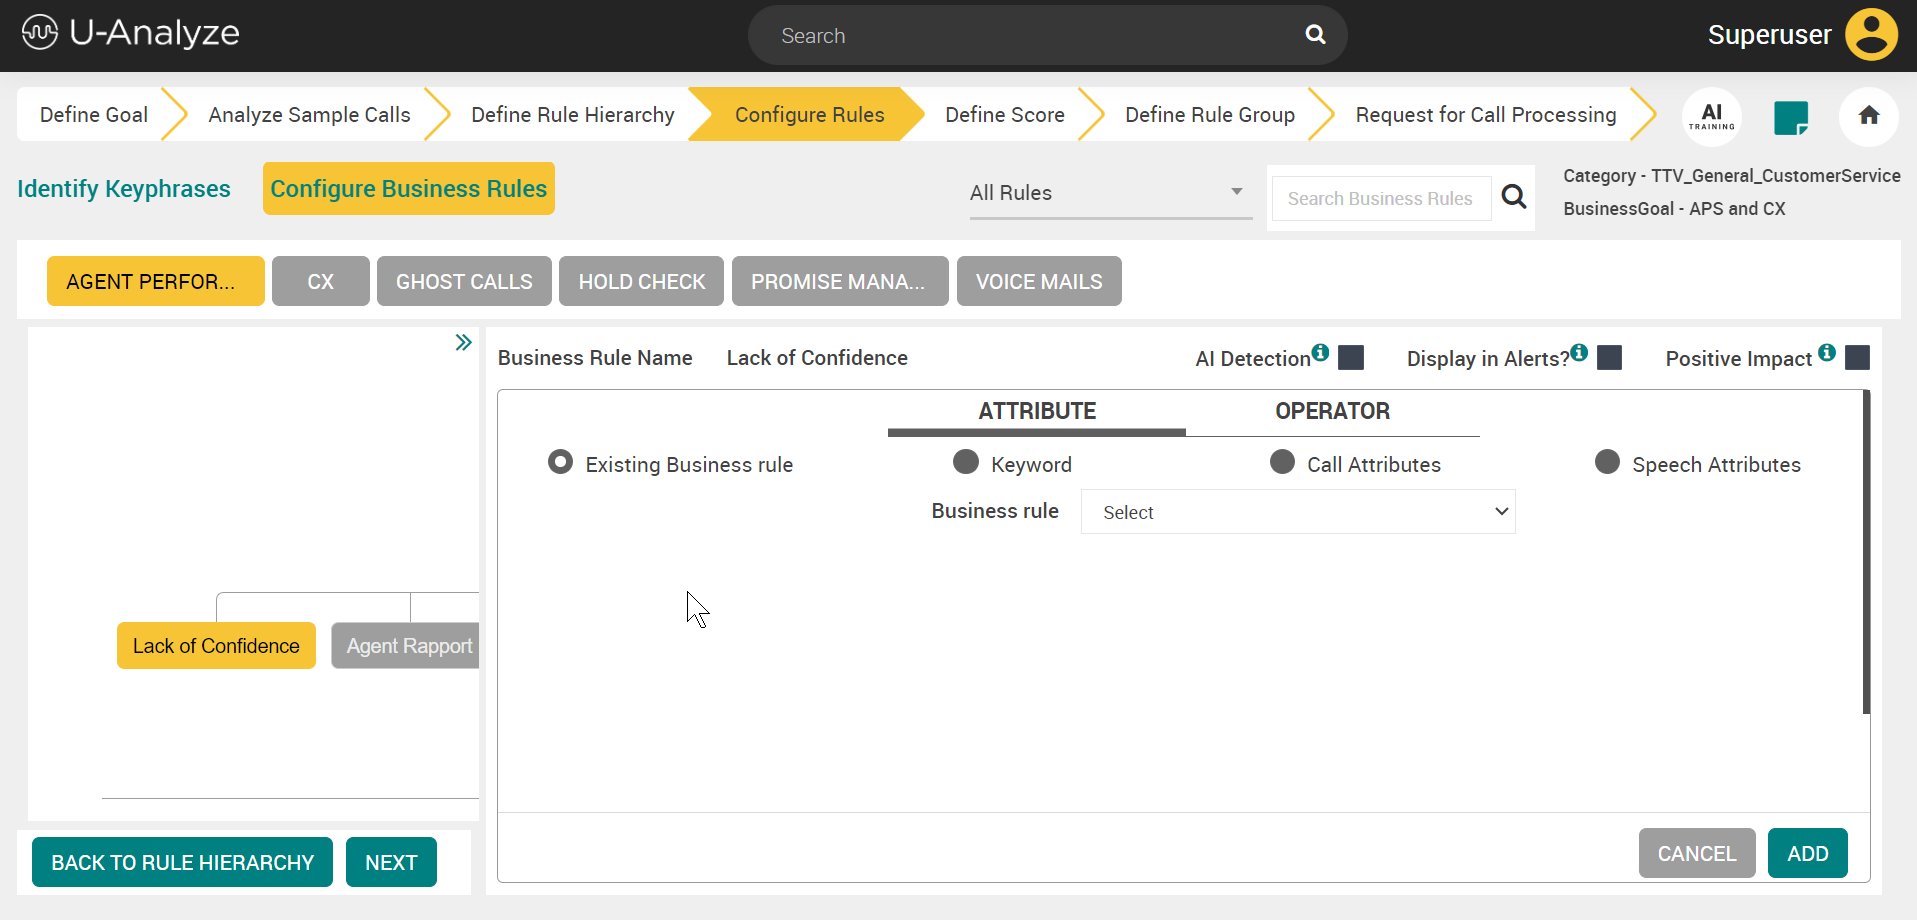
Task: Click the BusinessGoal - APS and CX text
Action: [x=1674, y=209]
